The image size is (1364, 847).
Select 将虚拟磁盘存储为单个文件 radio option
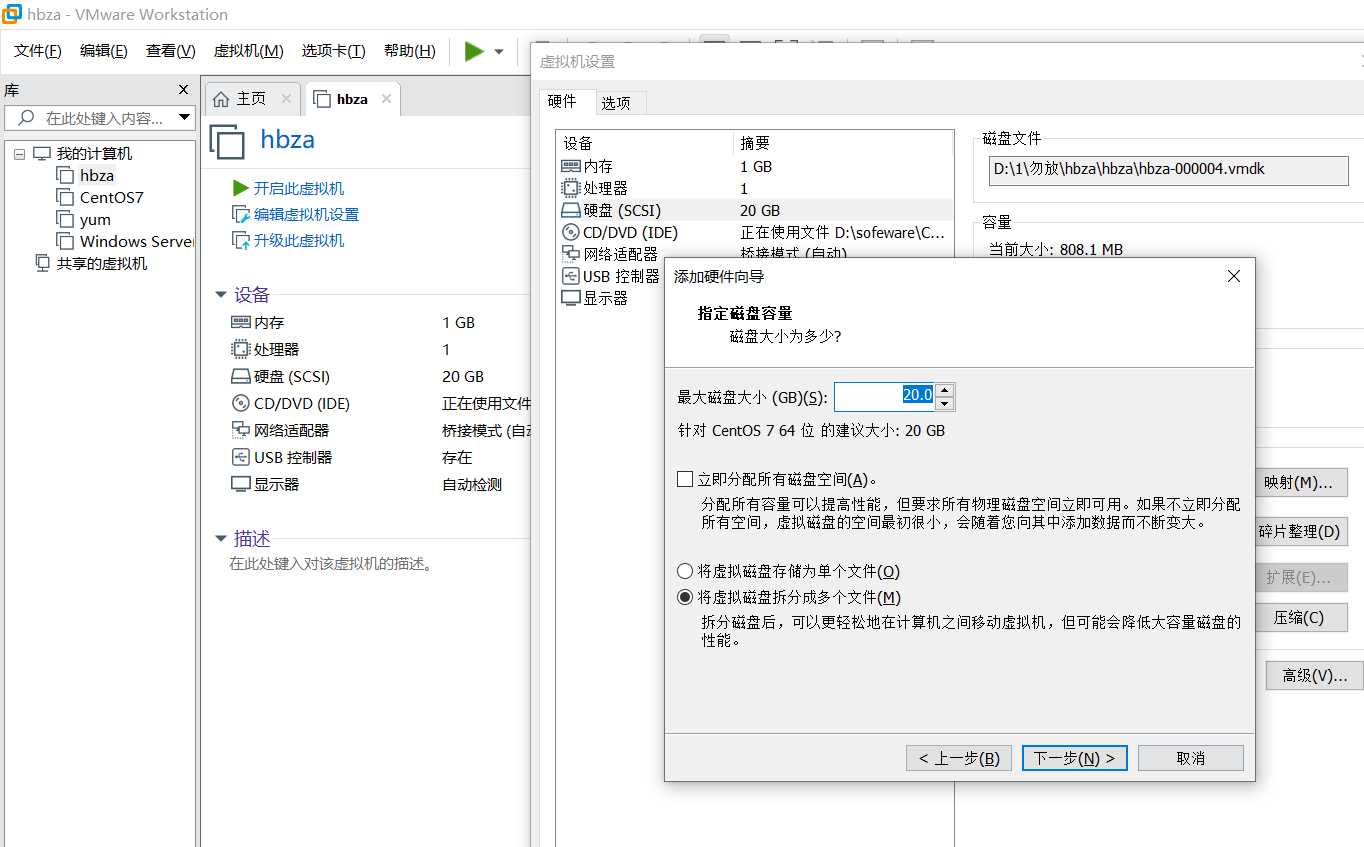pos(685,571)
